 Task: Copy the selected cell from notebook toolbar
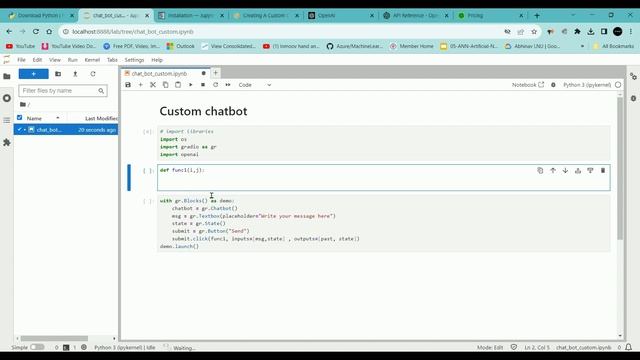click(x=165, y=85)
